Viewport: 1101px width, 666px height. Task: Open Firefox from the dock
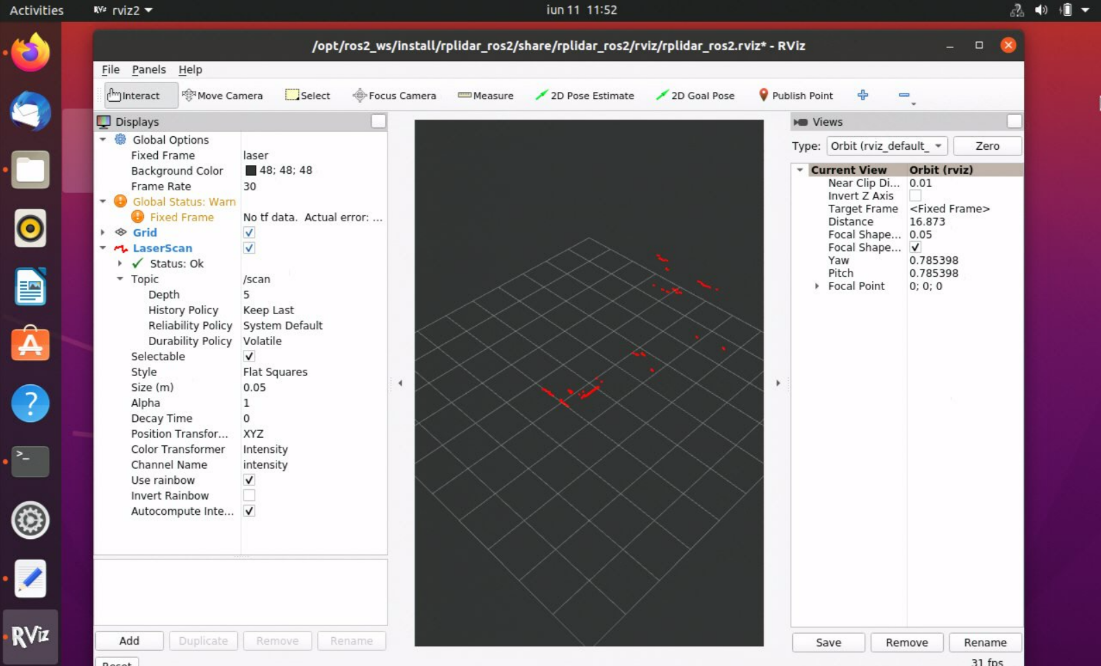(x=30, y=53)
